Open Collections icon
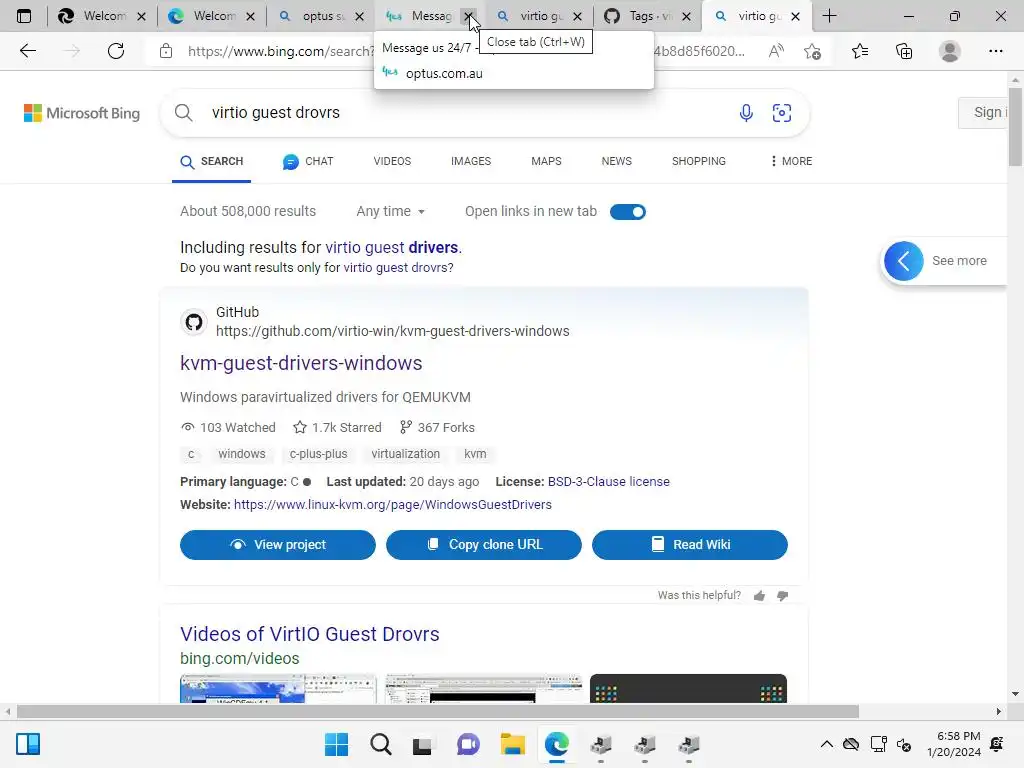 (904, 51)
